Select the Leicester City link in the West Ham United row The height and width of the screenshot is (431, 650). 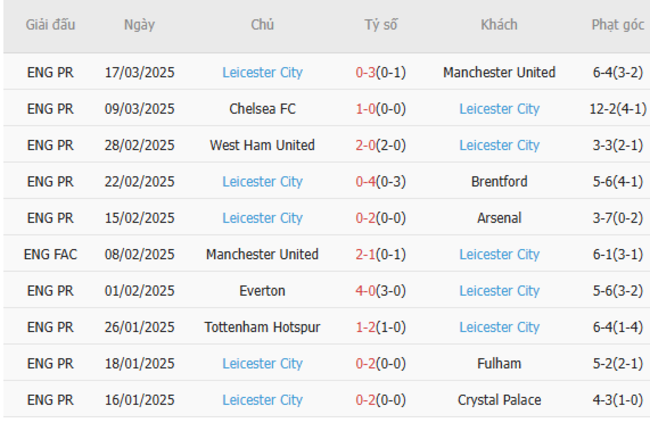point(499,145)
